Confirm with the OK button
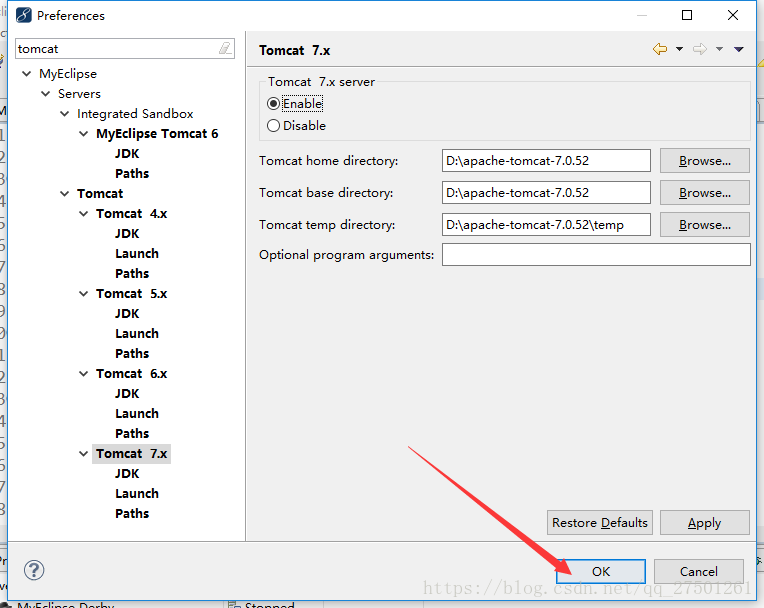 click(x=601, y=571)
